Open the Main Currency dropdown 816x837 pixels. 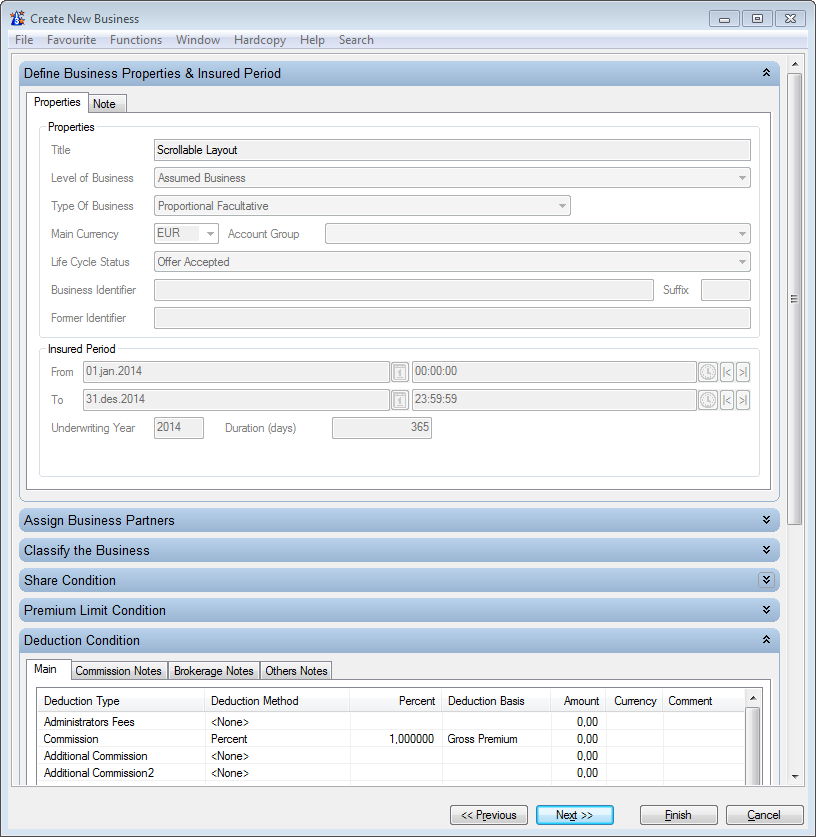(x=209, y=233)
